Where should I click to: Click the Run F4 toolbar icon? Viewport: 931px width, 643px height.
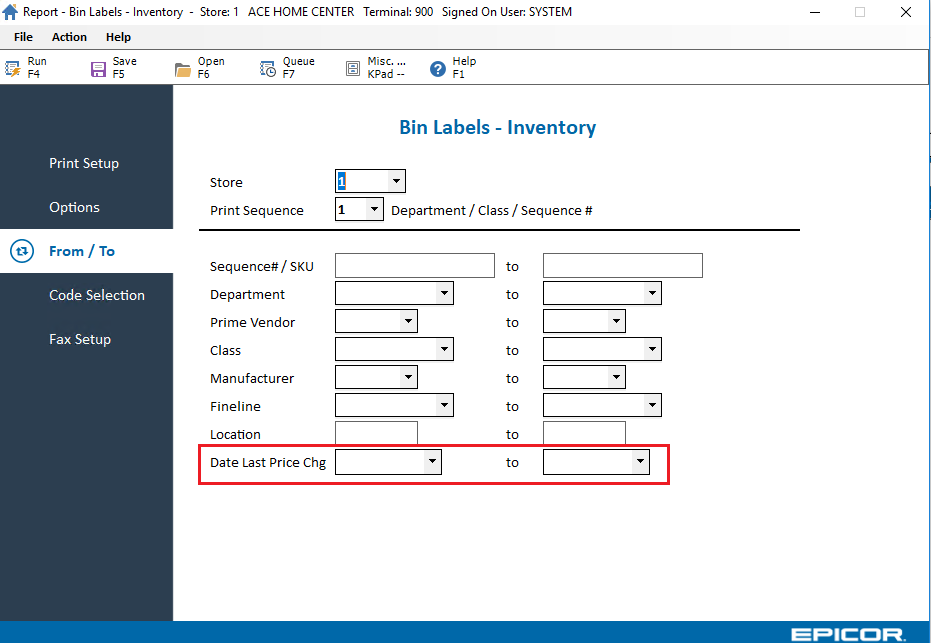pos(13,69)
